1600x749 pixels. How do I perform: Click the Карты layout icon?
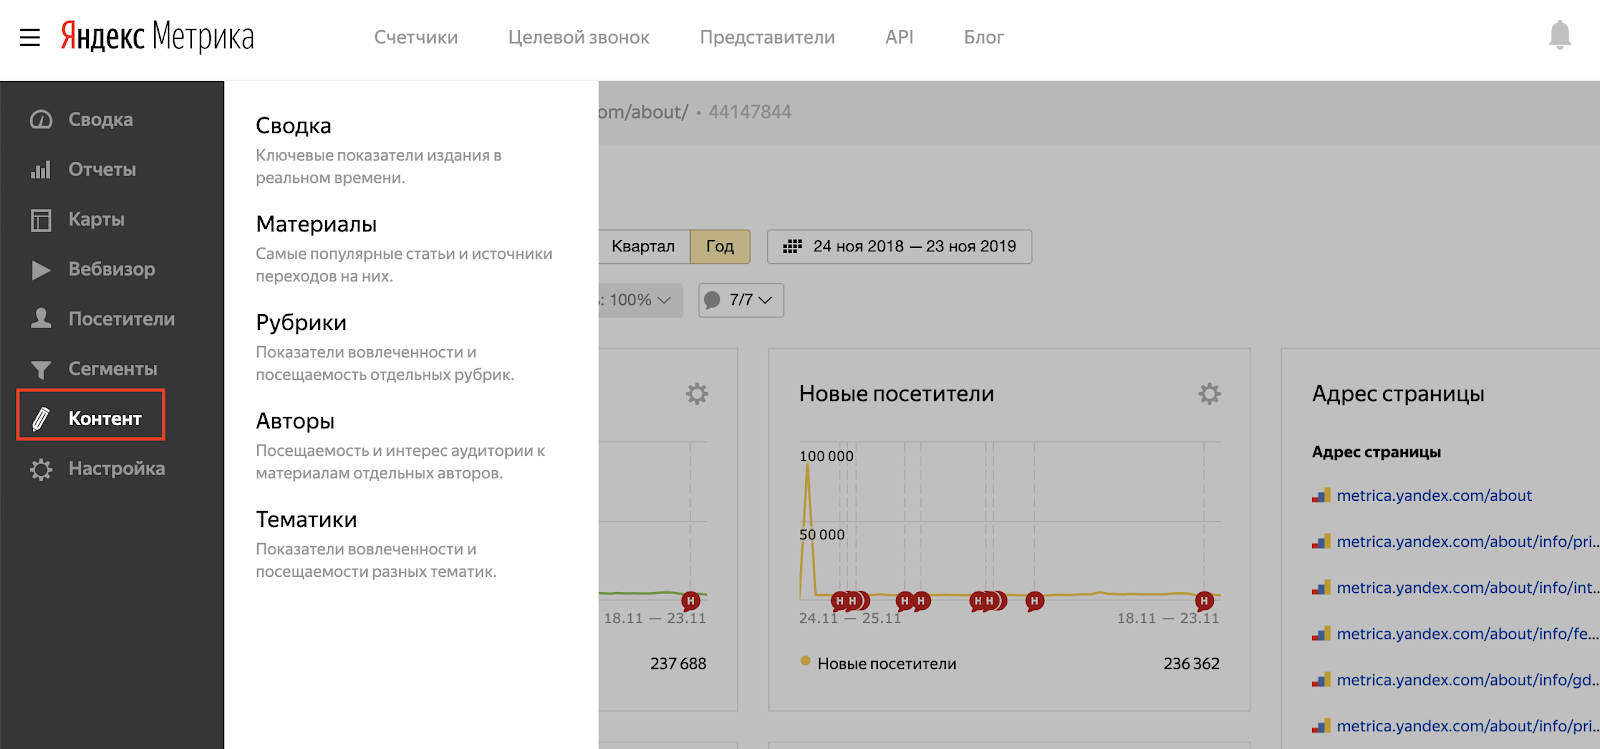click(x=41, y=220)
